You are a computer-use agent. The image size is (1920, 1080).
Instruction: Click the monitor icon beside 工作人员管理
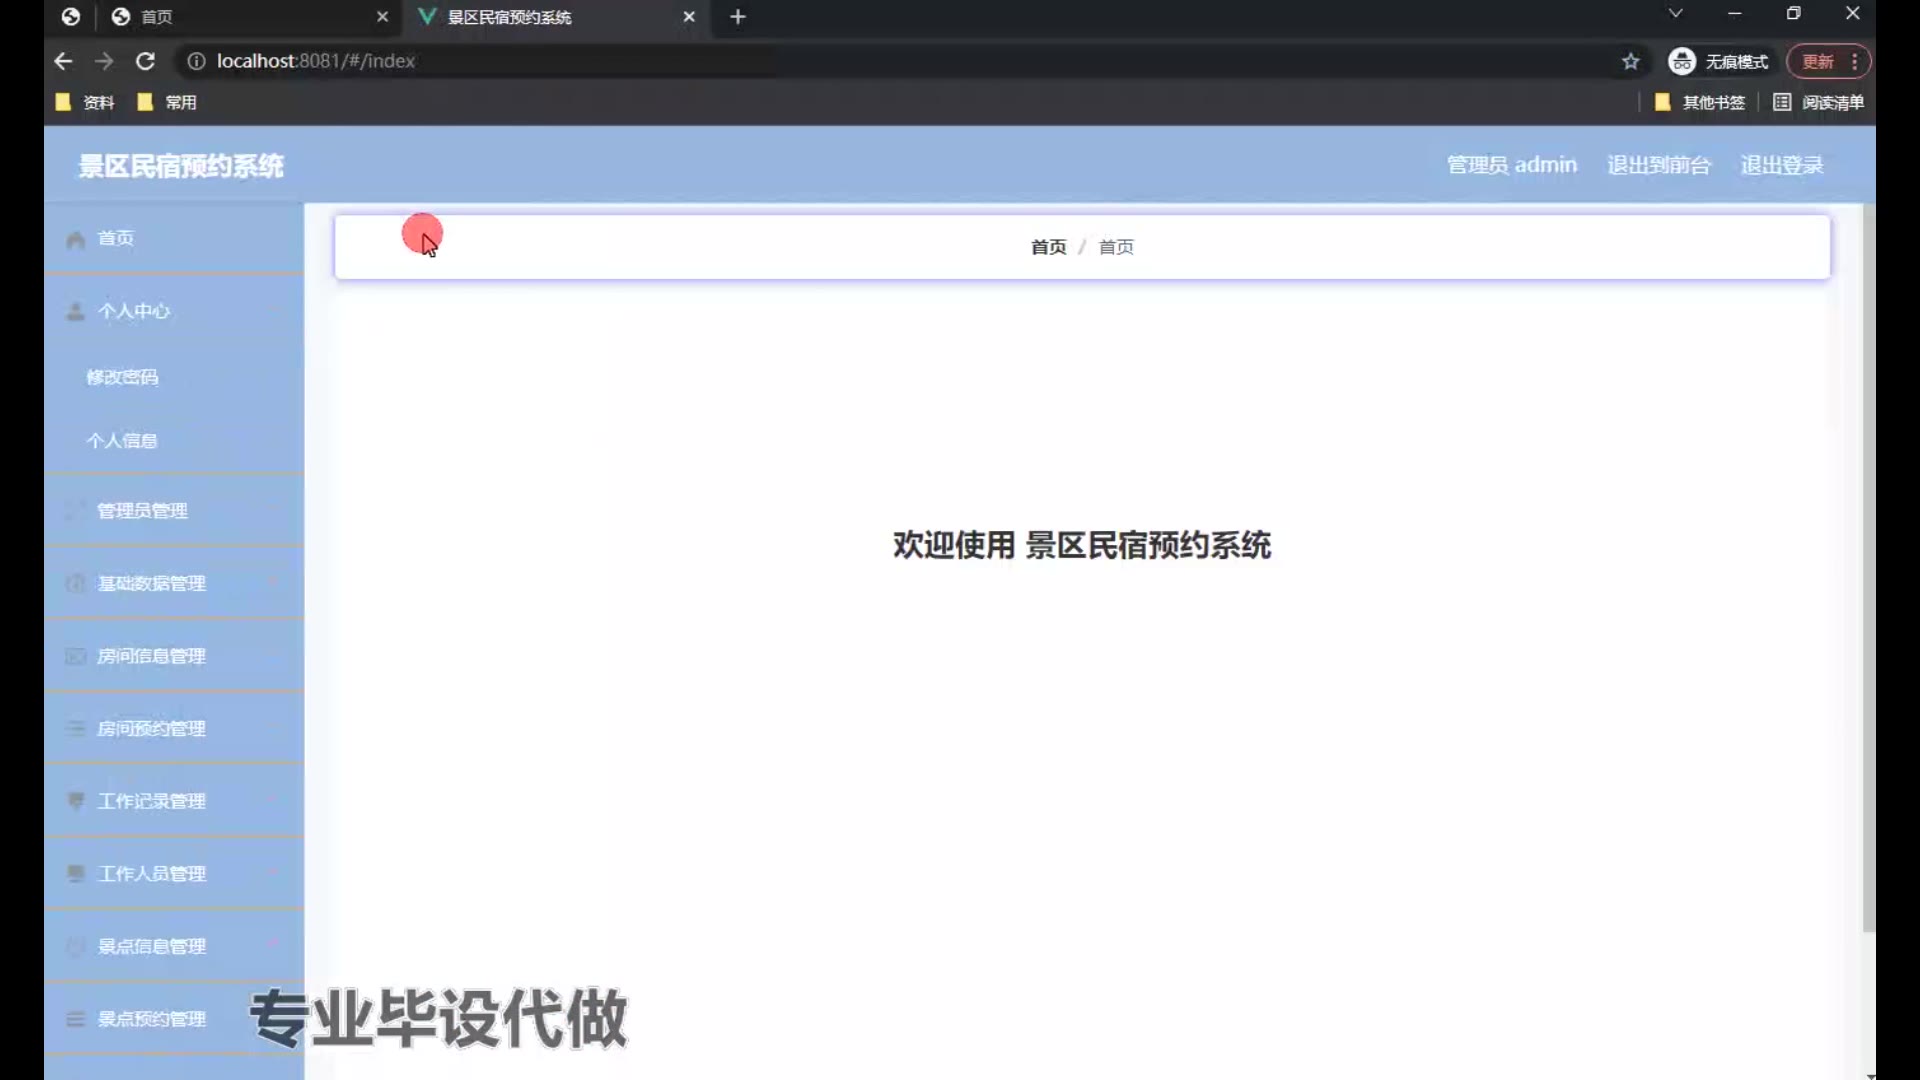(x=75, y=874)
